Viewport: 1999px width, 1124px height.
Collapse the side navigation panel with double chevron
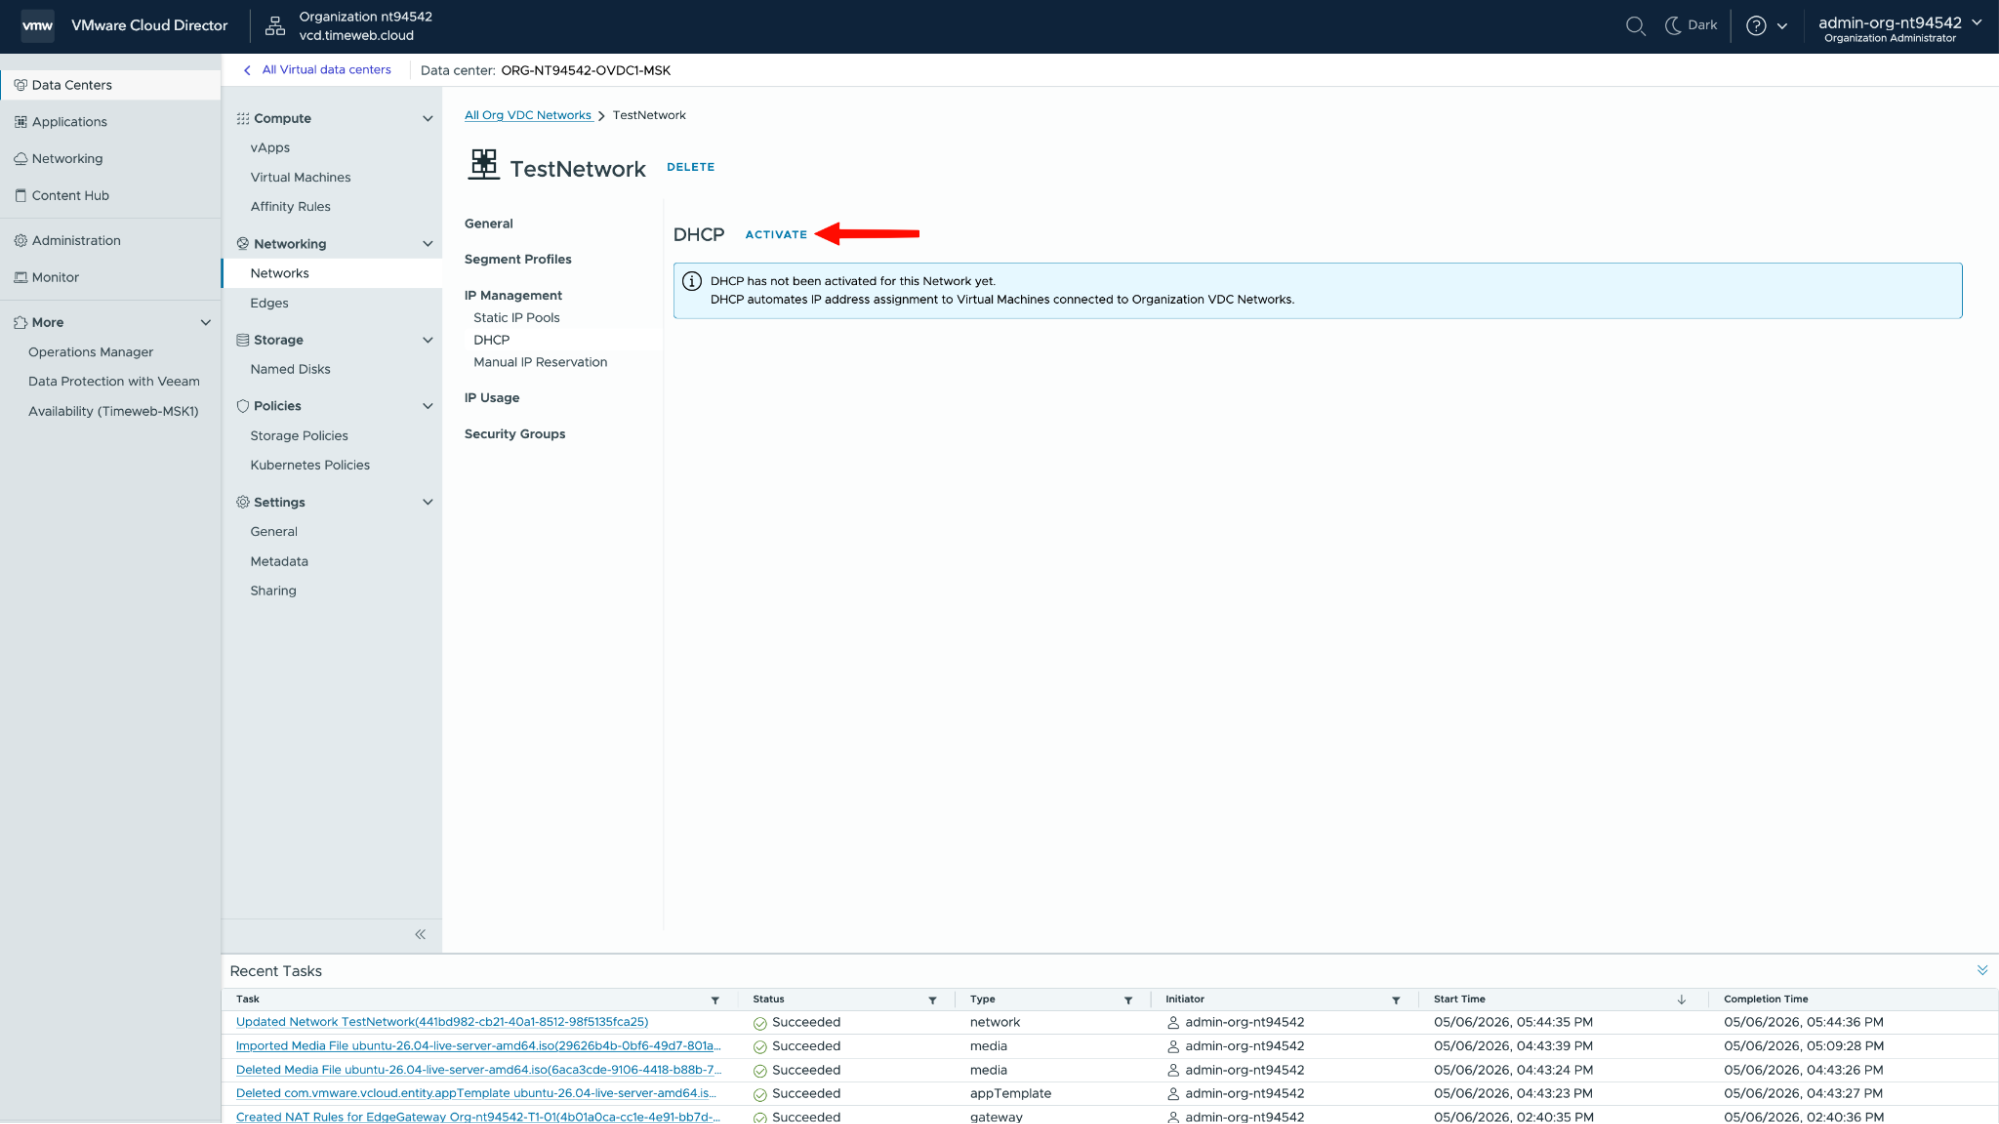[420, 934]
